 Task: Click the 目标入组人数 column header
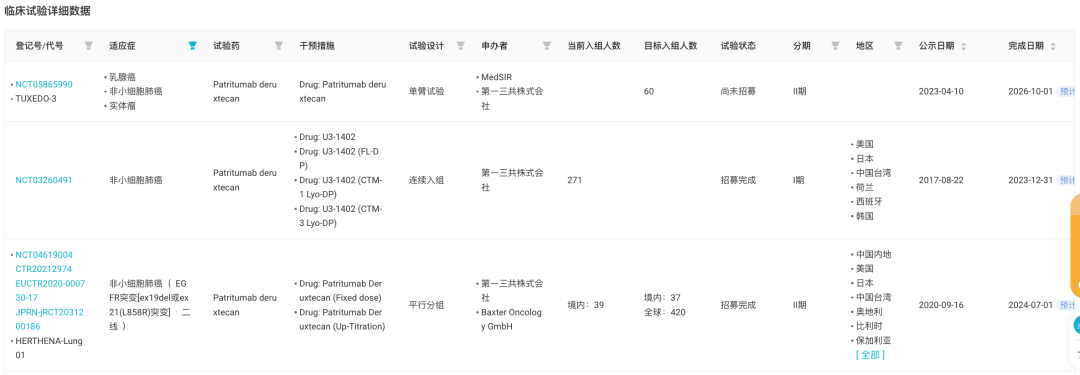(x=670, y=45)
